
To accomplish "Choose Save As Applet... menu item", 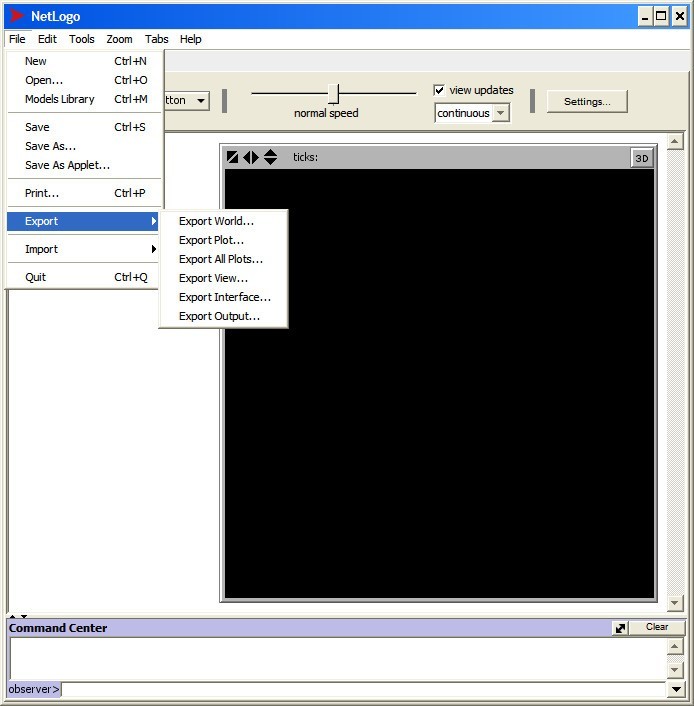I will (84, 165).
